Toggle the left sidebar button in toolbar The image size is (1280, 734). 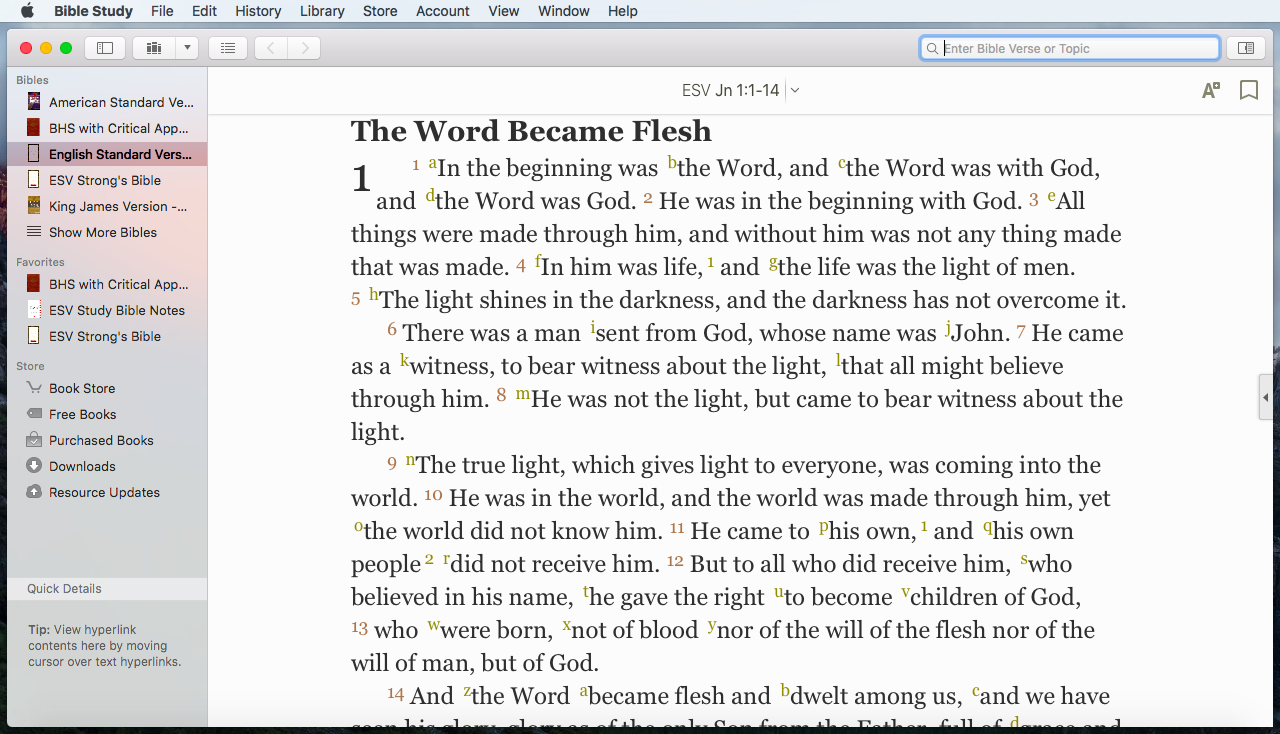tap(105, 48)
